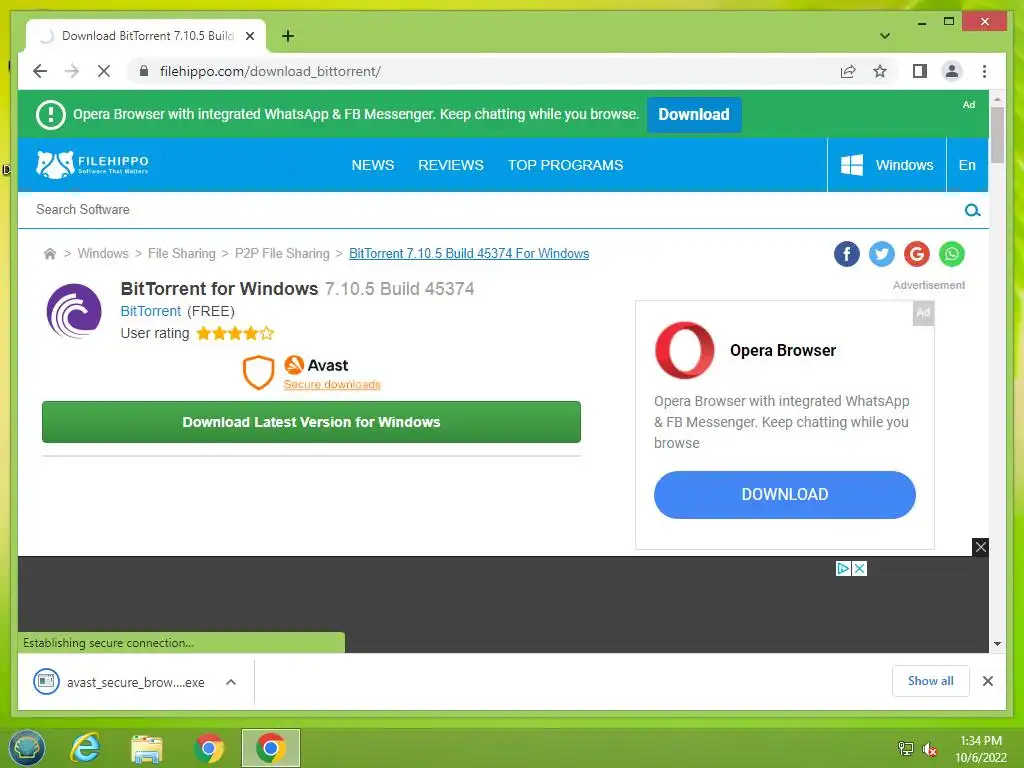The height and width of the screenshot is (768, 1024).
Task: Open the Secure downloads link
Action: pos(332,384)
